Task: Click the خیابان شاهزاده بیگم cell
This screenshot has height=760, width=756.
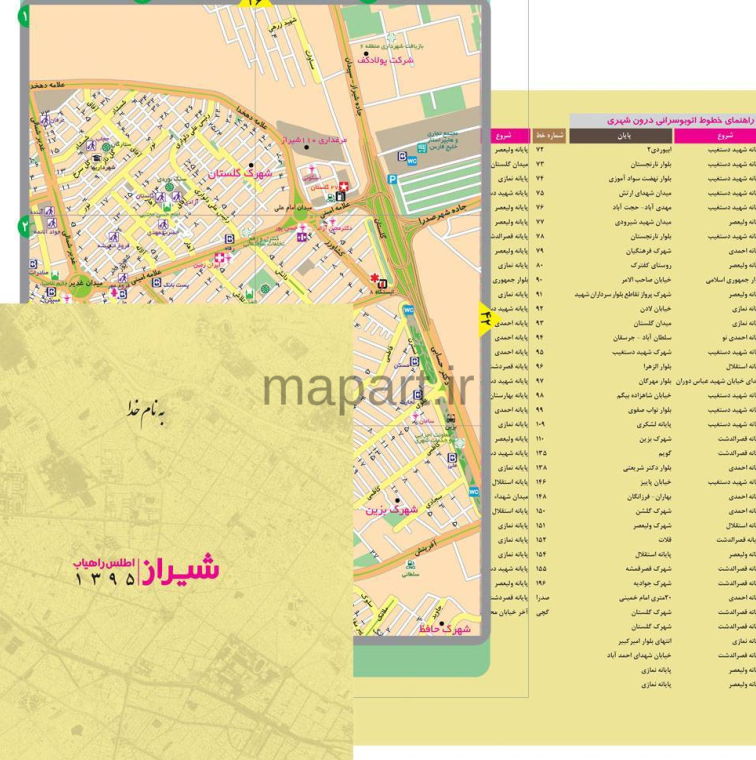Action: pos(644,396)
